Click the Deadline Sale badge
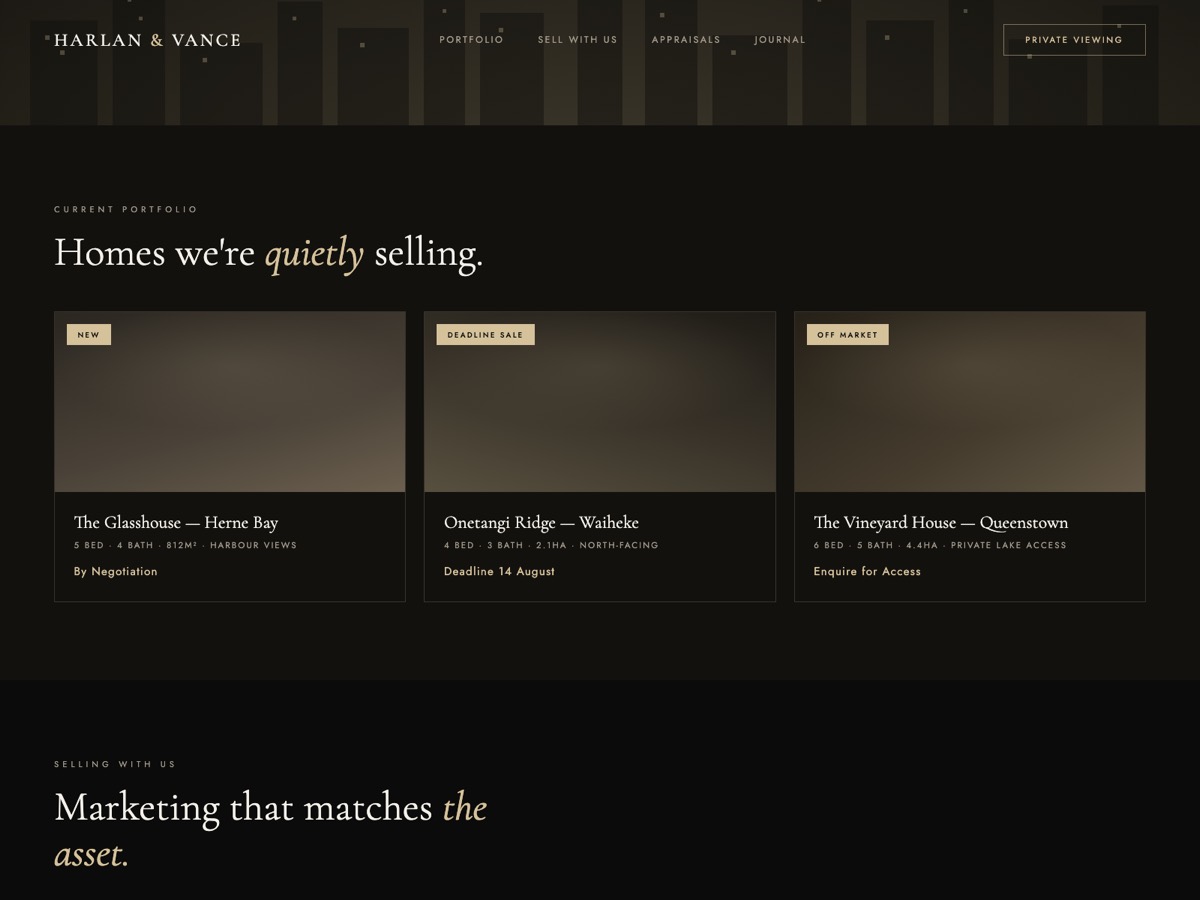The width and height of the screenshot is (1200, 900). [485, 335]
